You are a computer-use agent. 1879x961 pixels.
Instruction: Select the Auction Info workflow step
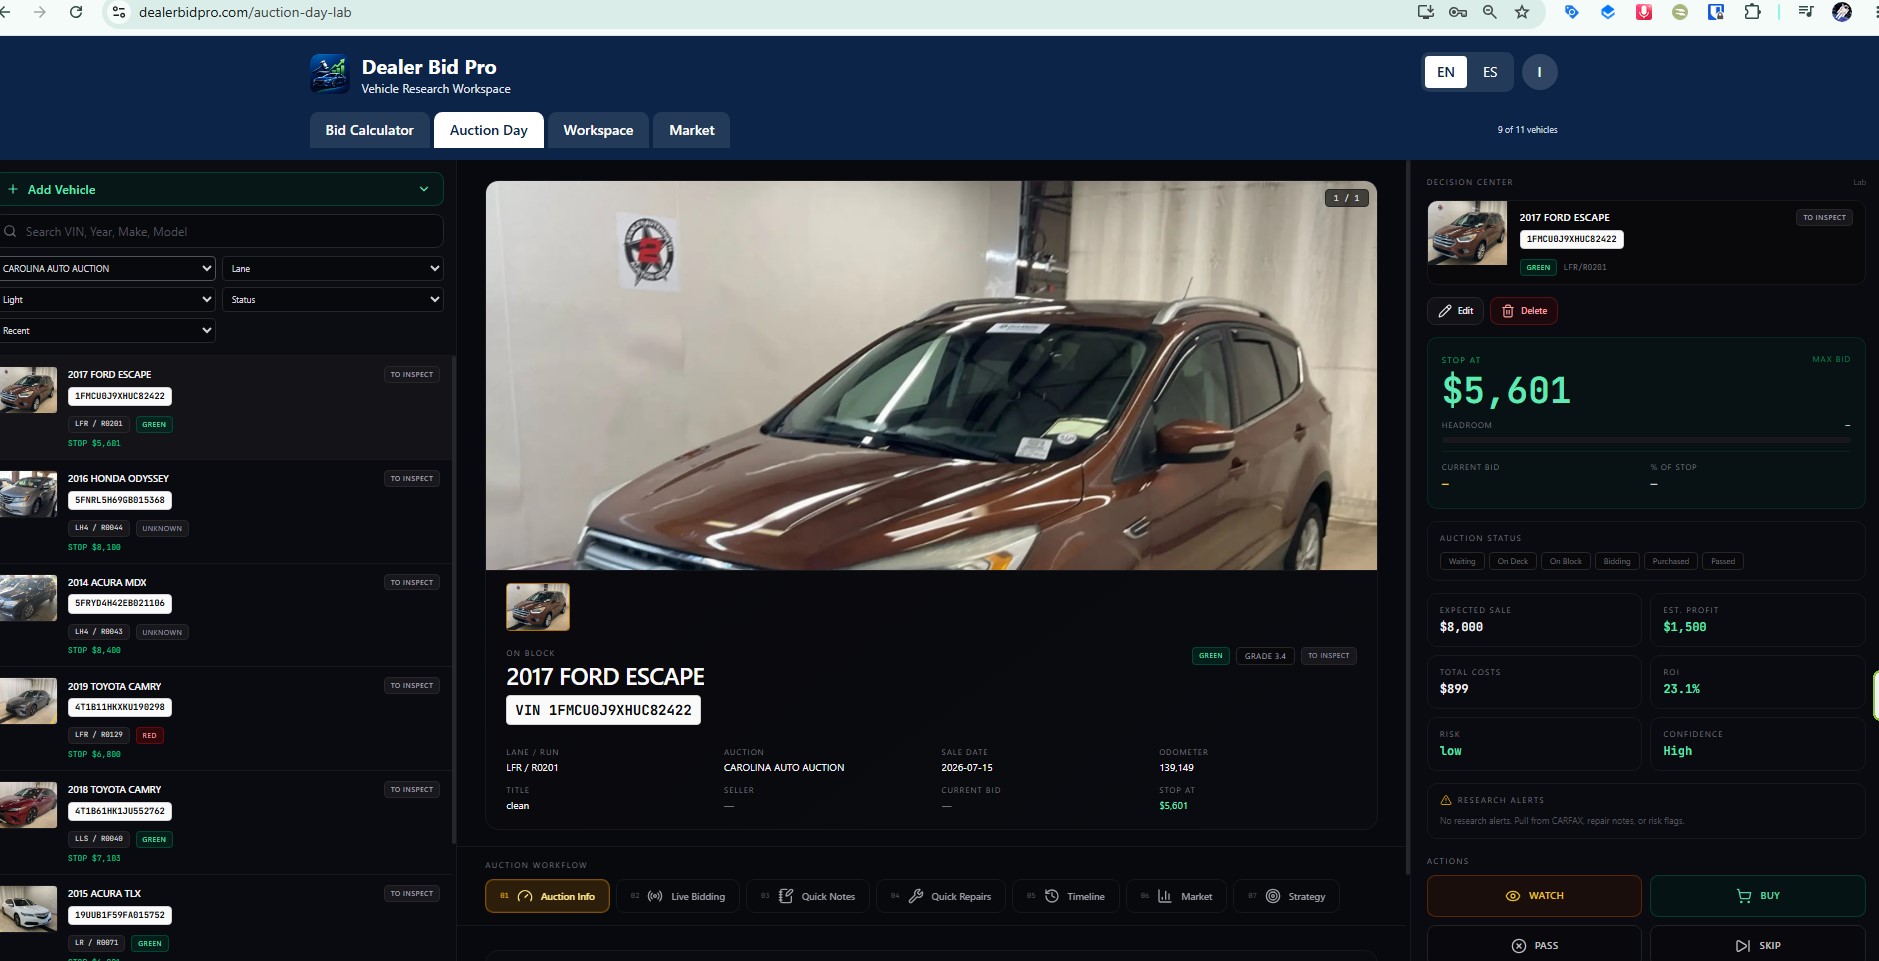coord(547,896)
